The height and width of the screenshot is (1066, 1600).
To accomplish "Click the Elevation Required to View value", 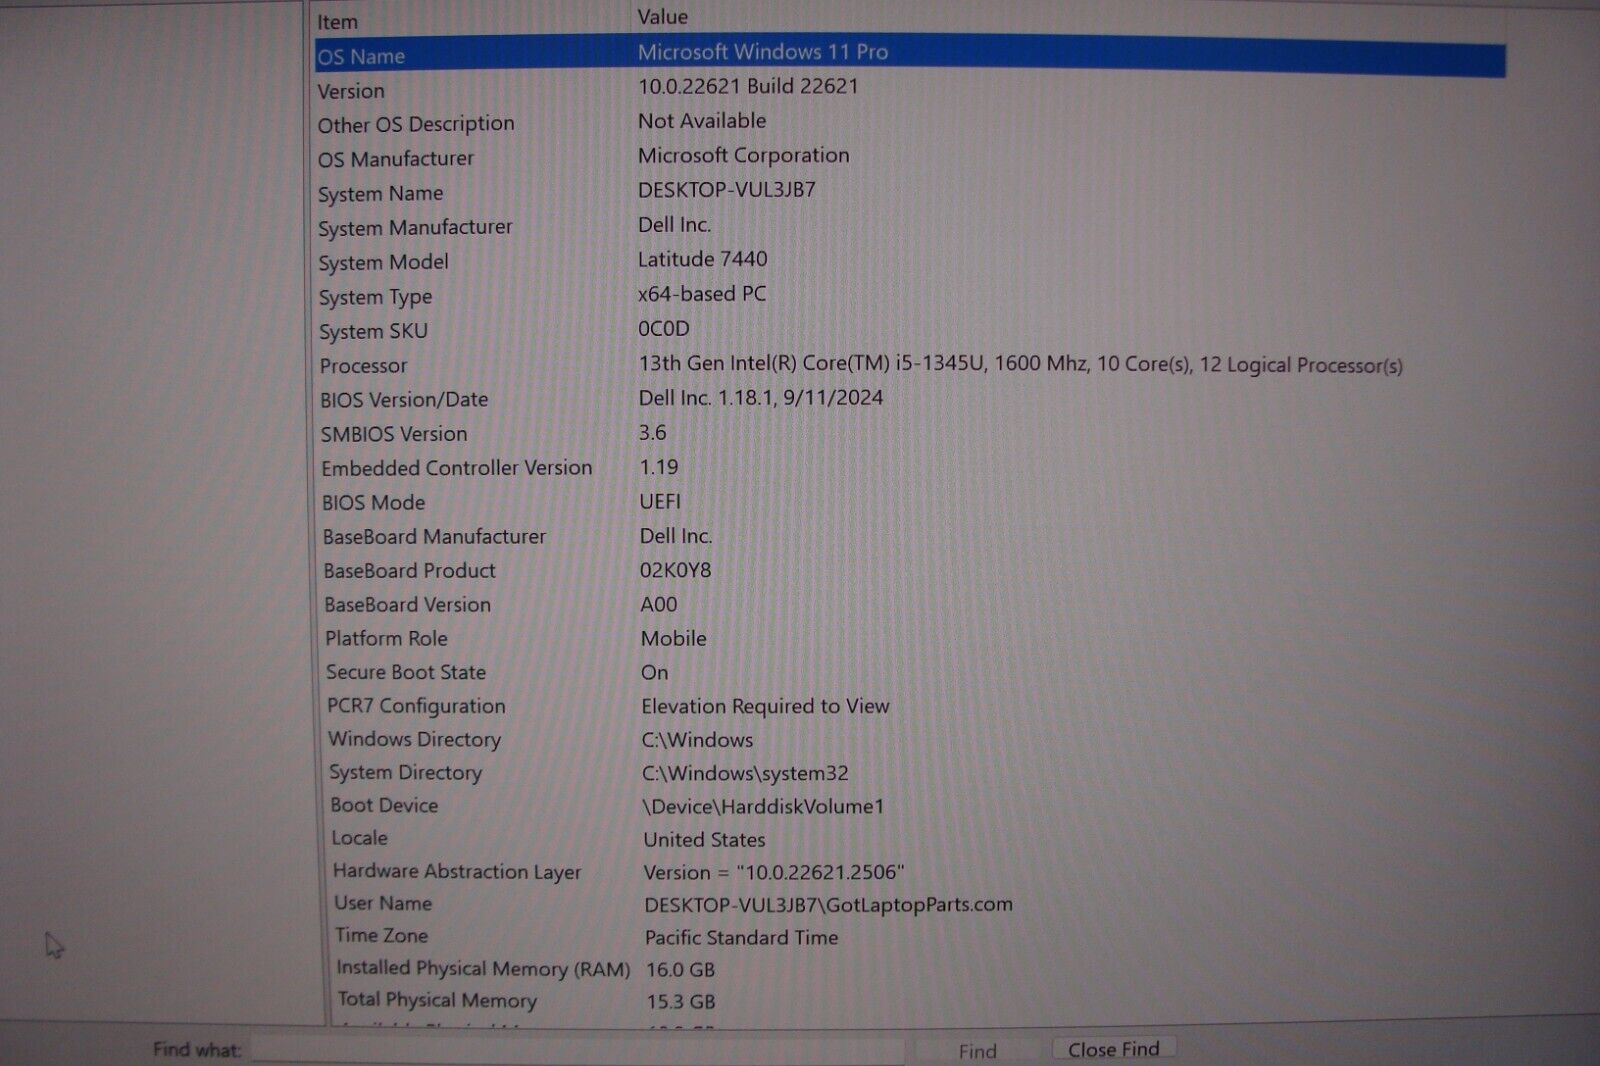I will (765, 706).
